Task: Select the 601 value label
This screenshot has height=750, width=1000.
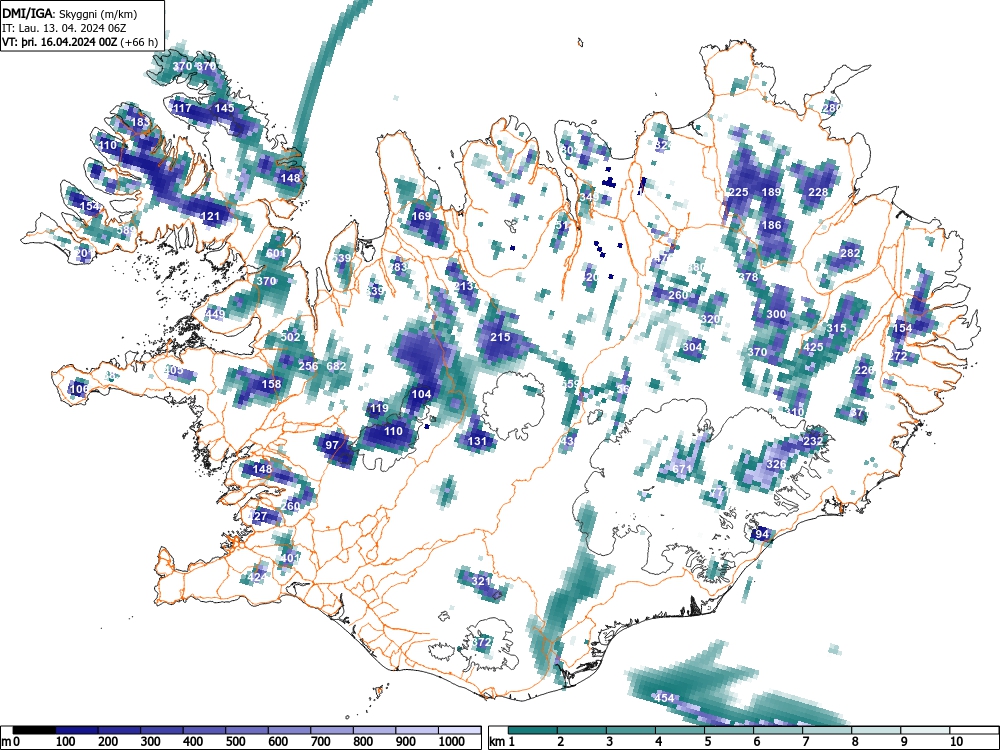Action: [276, 253]
